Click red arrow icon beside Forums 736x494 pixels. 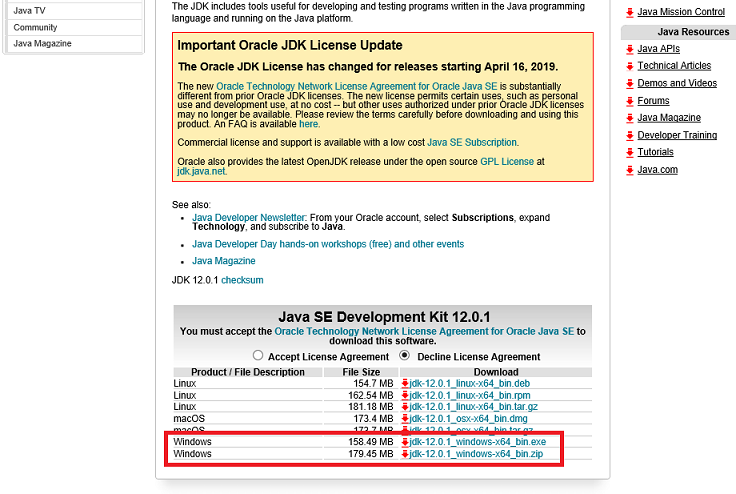point(630,101)
